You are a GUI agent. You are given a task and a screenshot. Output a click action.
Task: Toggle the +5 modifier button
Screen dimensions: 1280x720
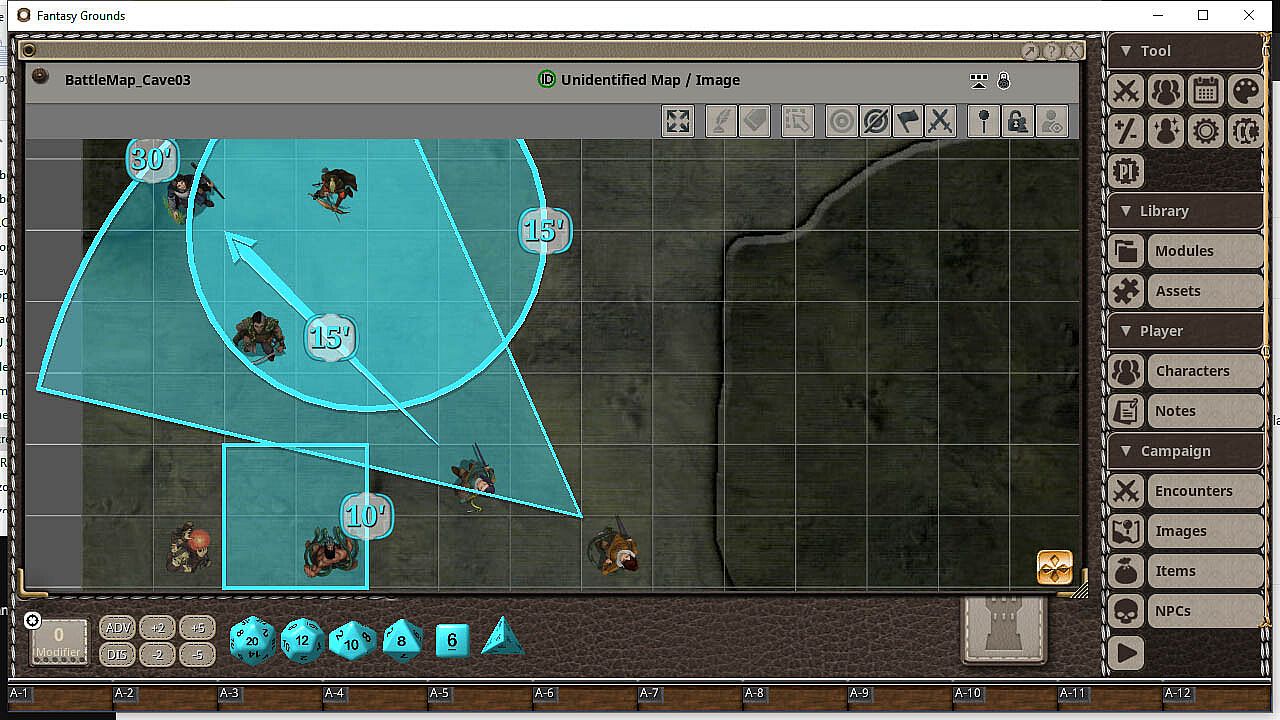(197, 628)
